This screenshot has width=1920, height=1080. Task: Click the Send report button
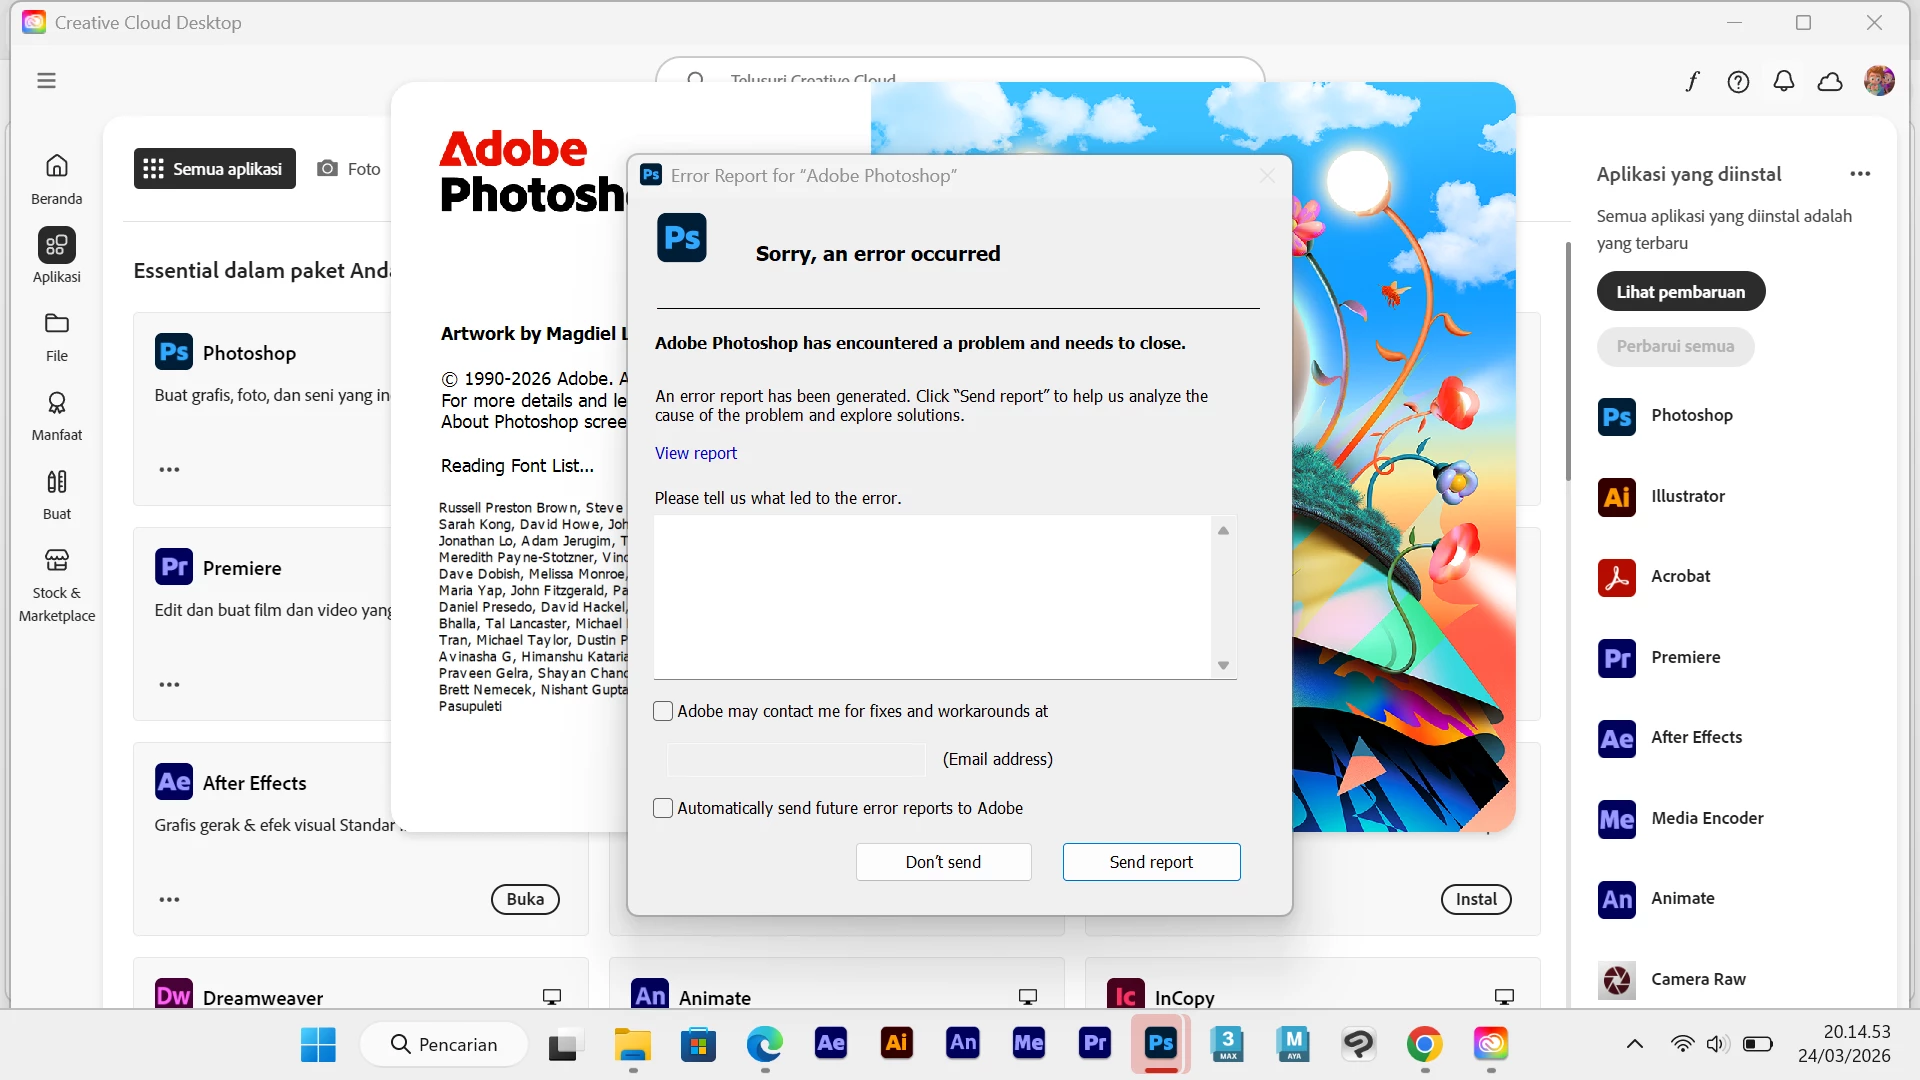point(1151,862)
